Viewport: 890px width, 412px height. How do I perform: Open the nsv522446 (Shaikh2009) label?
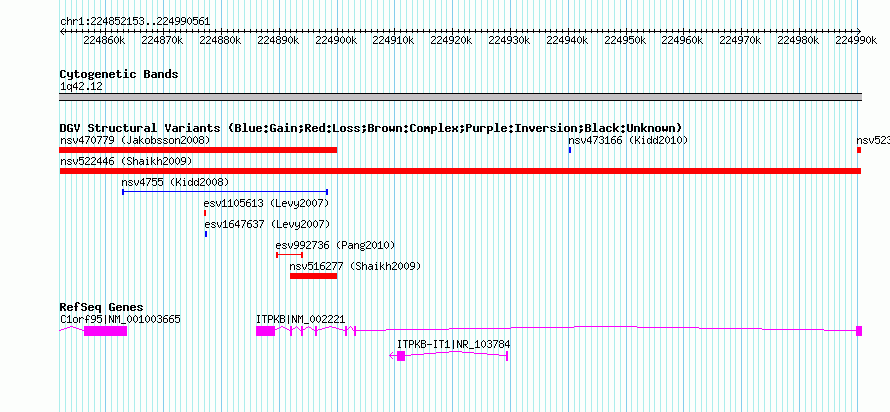point(126,161)
